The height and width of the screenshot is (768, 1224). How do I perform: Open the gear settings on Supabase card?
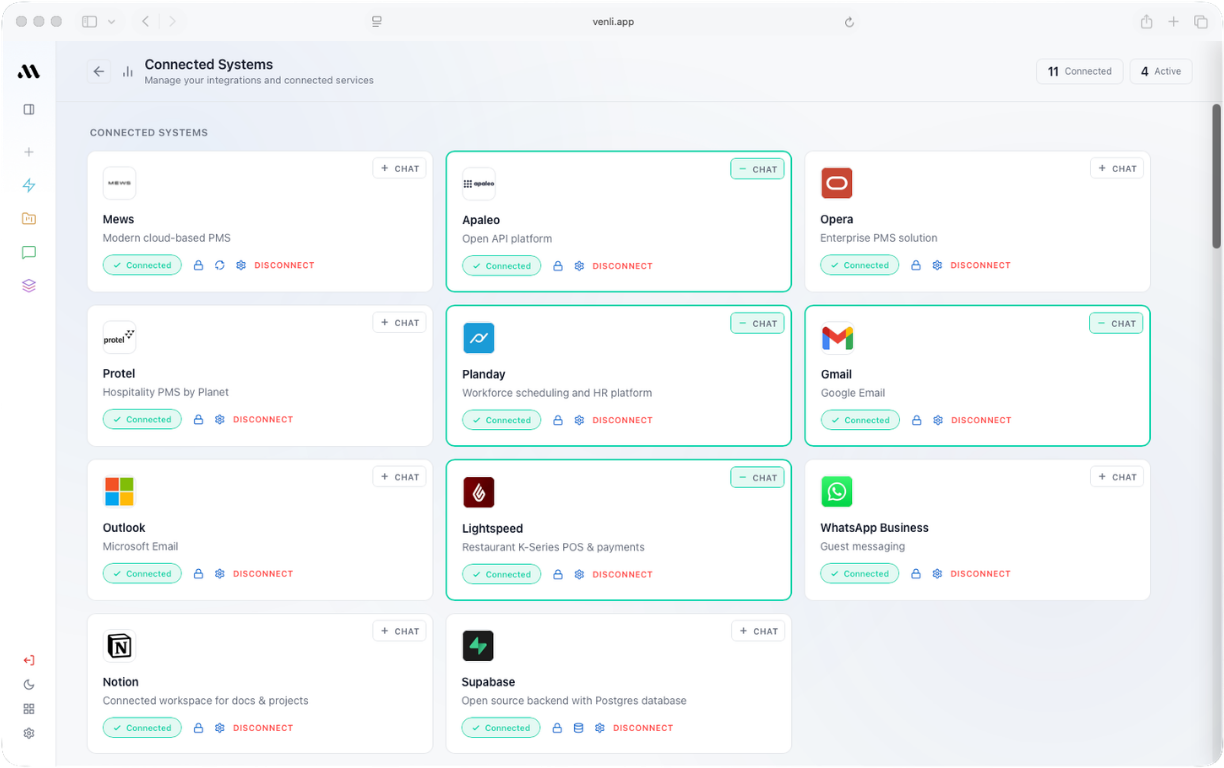pyautogui.click(x=599, y=728)
